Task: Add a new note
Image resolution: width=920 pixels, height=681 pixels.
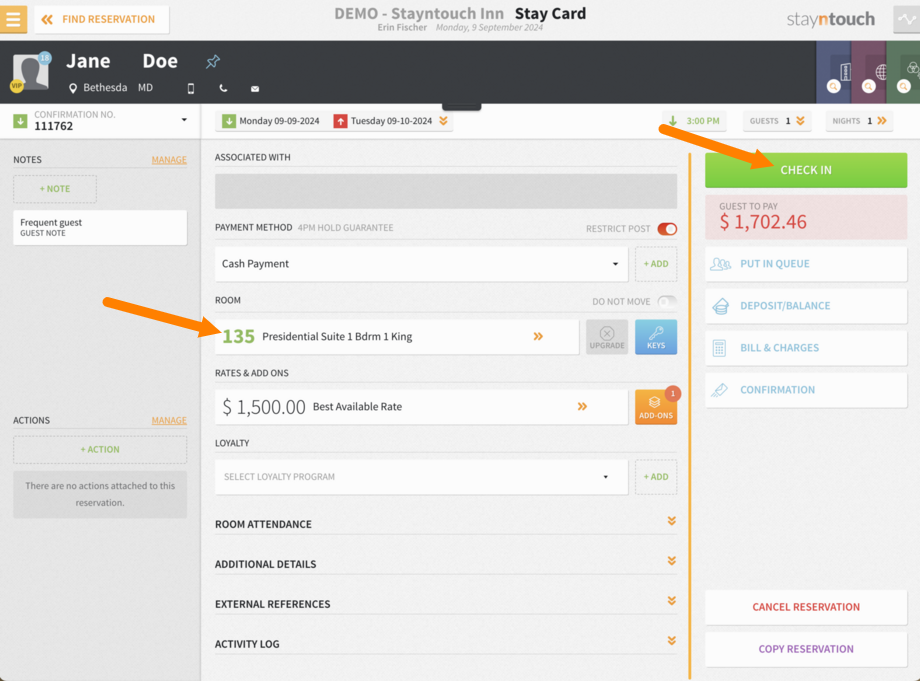Action: tap(55, 189)
